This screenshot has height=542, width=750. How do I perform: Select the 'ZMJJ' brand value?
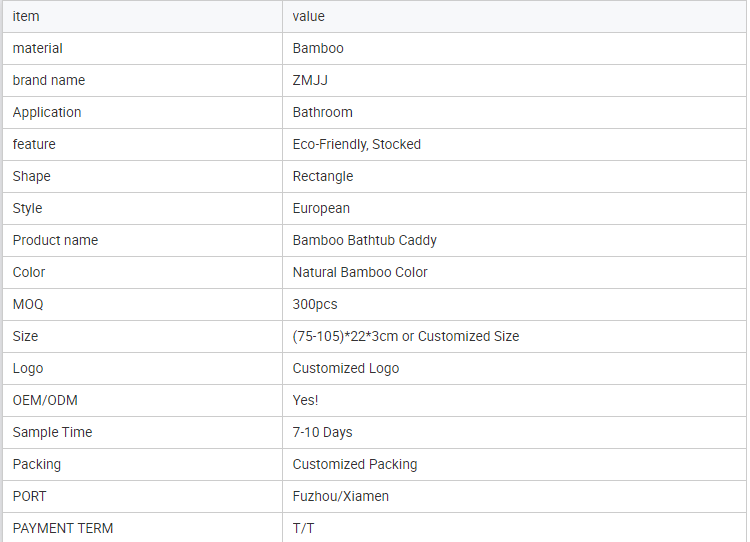click(312, 80)
